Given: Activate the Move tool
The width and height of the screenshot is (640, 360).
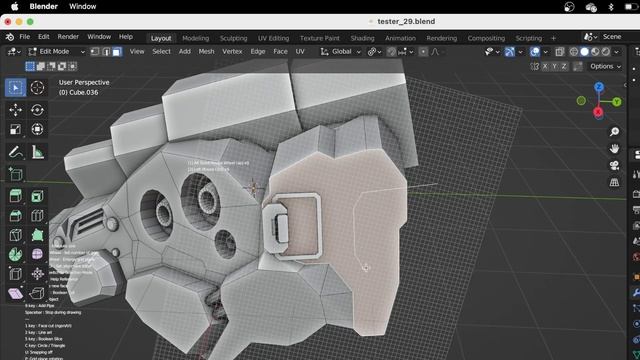Looking at the screenshot, I should click(x=16, y=110).
